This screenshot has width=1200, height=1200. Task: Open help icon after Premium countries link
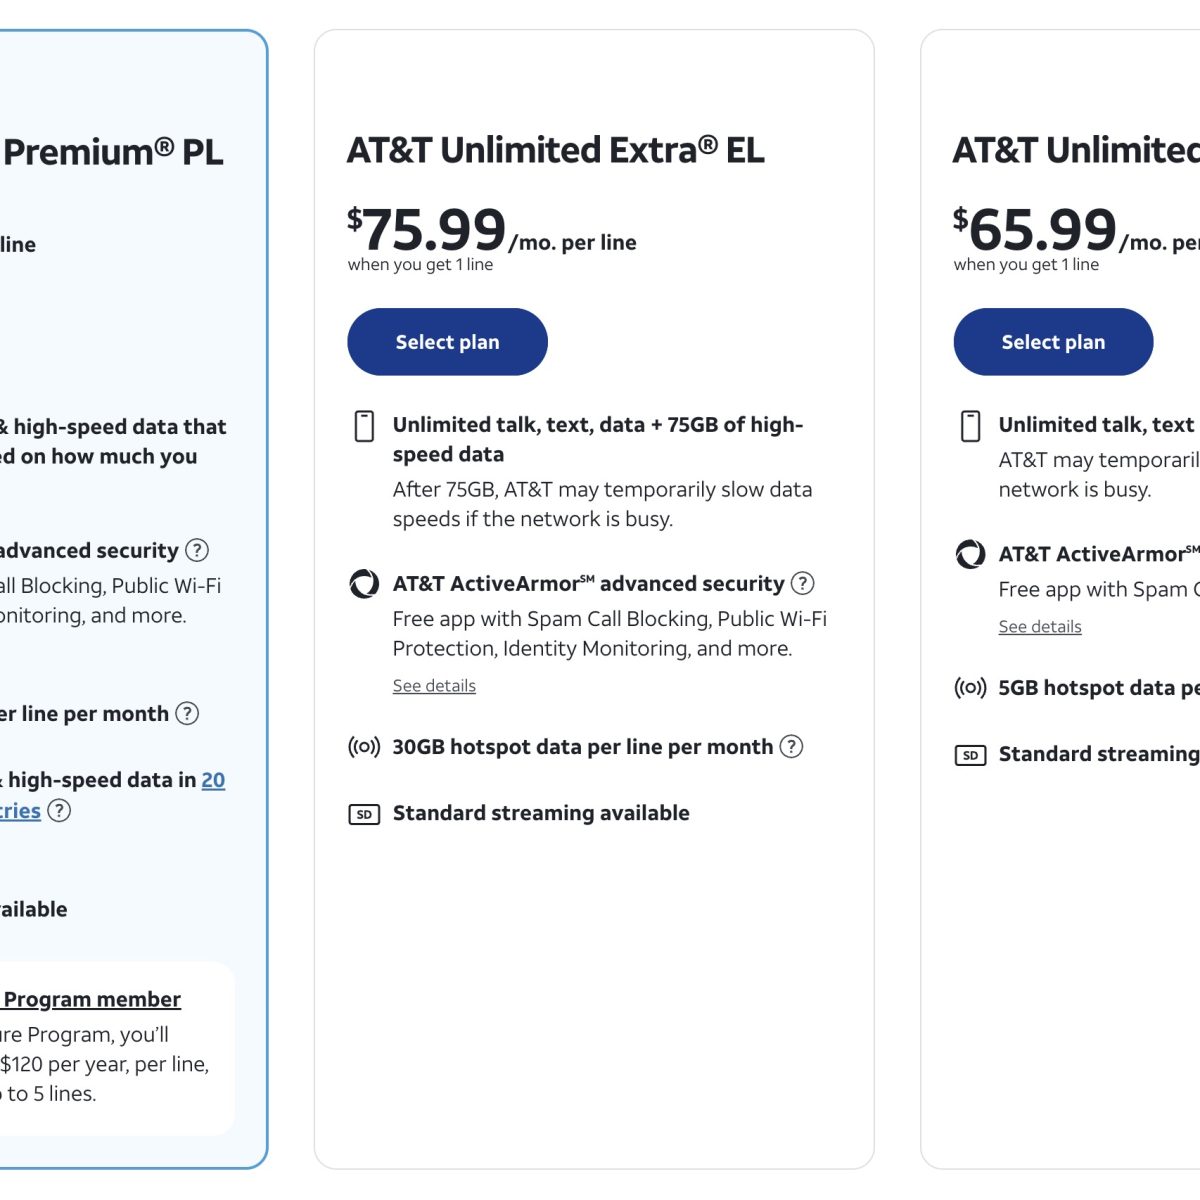(x=60, y=810)
